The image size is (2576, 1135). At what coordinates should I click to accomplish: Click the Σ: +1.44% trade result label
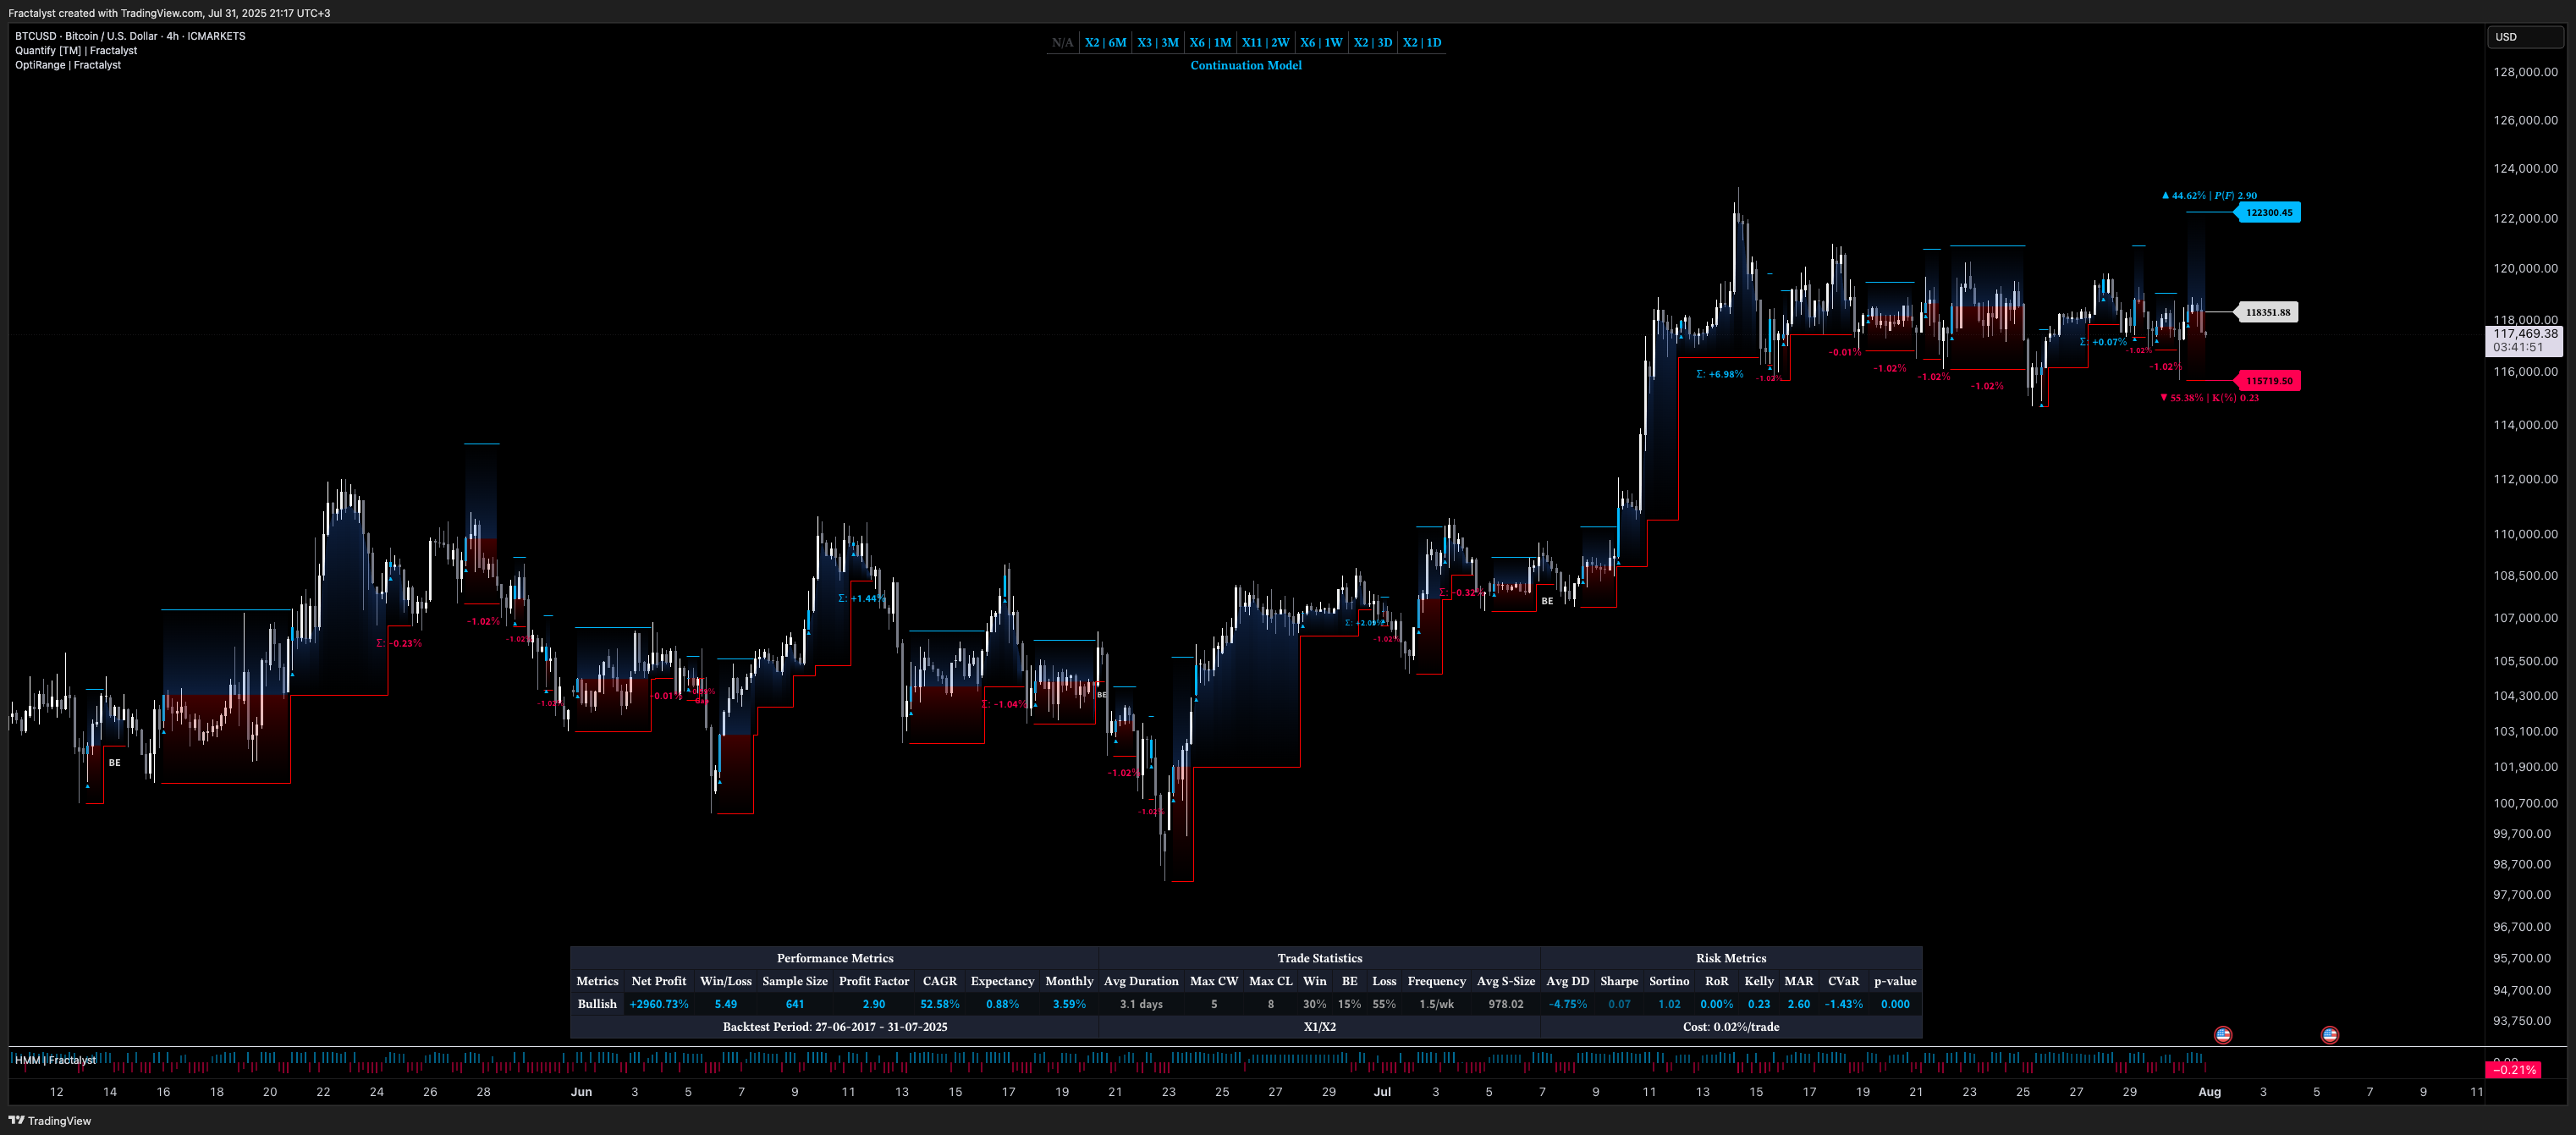(x=860, y=598)
